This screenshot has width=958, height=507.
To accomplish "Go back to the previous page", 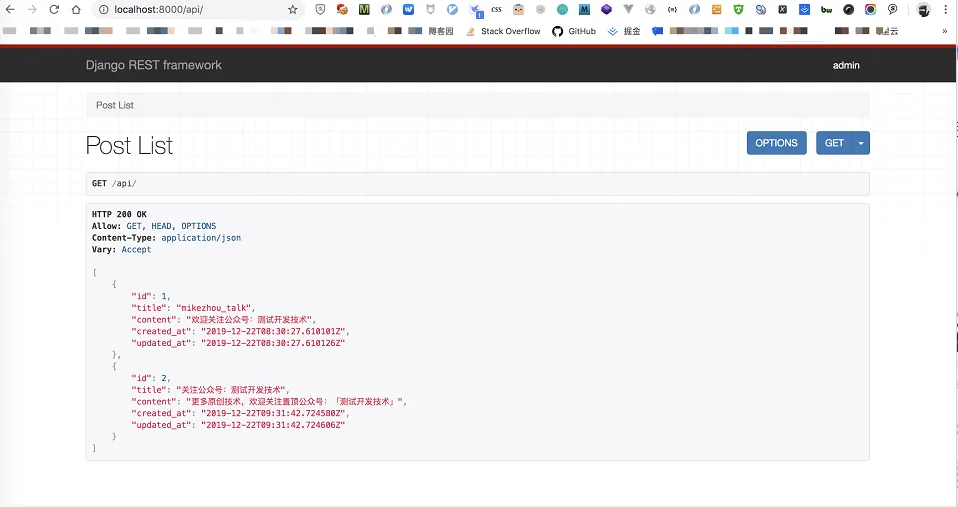I will pyautogui.click(x=10, y=9).
